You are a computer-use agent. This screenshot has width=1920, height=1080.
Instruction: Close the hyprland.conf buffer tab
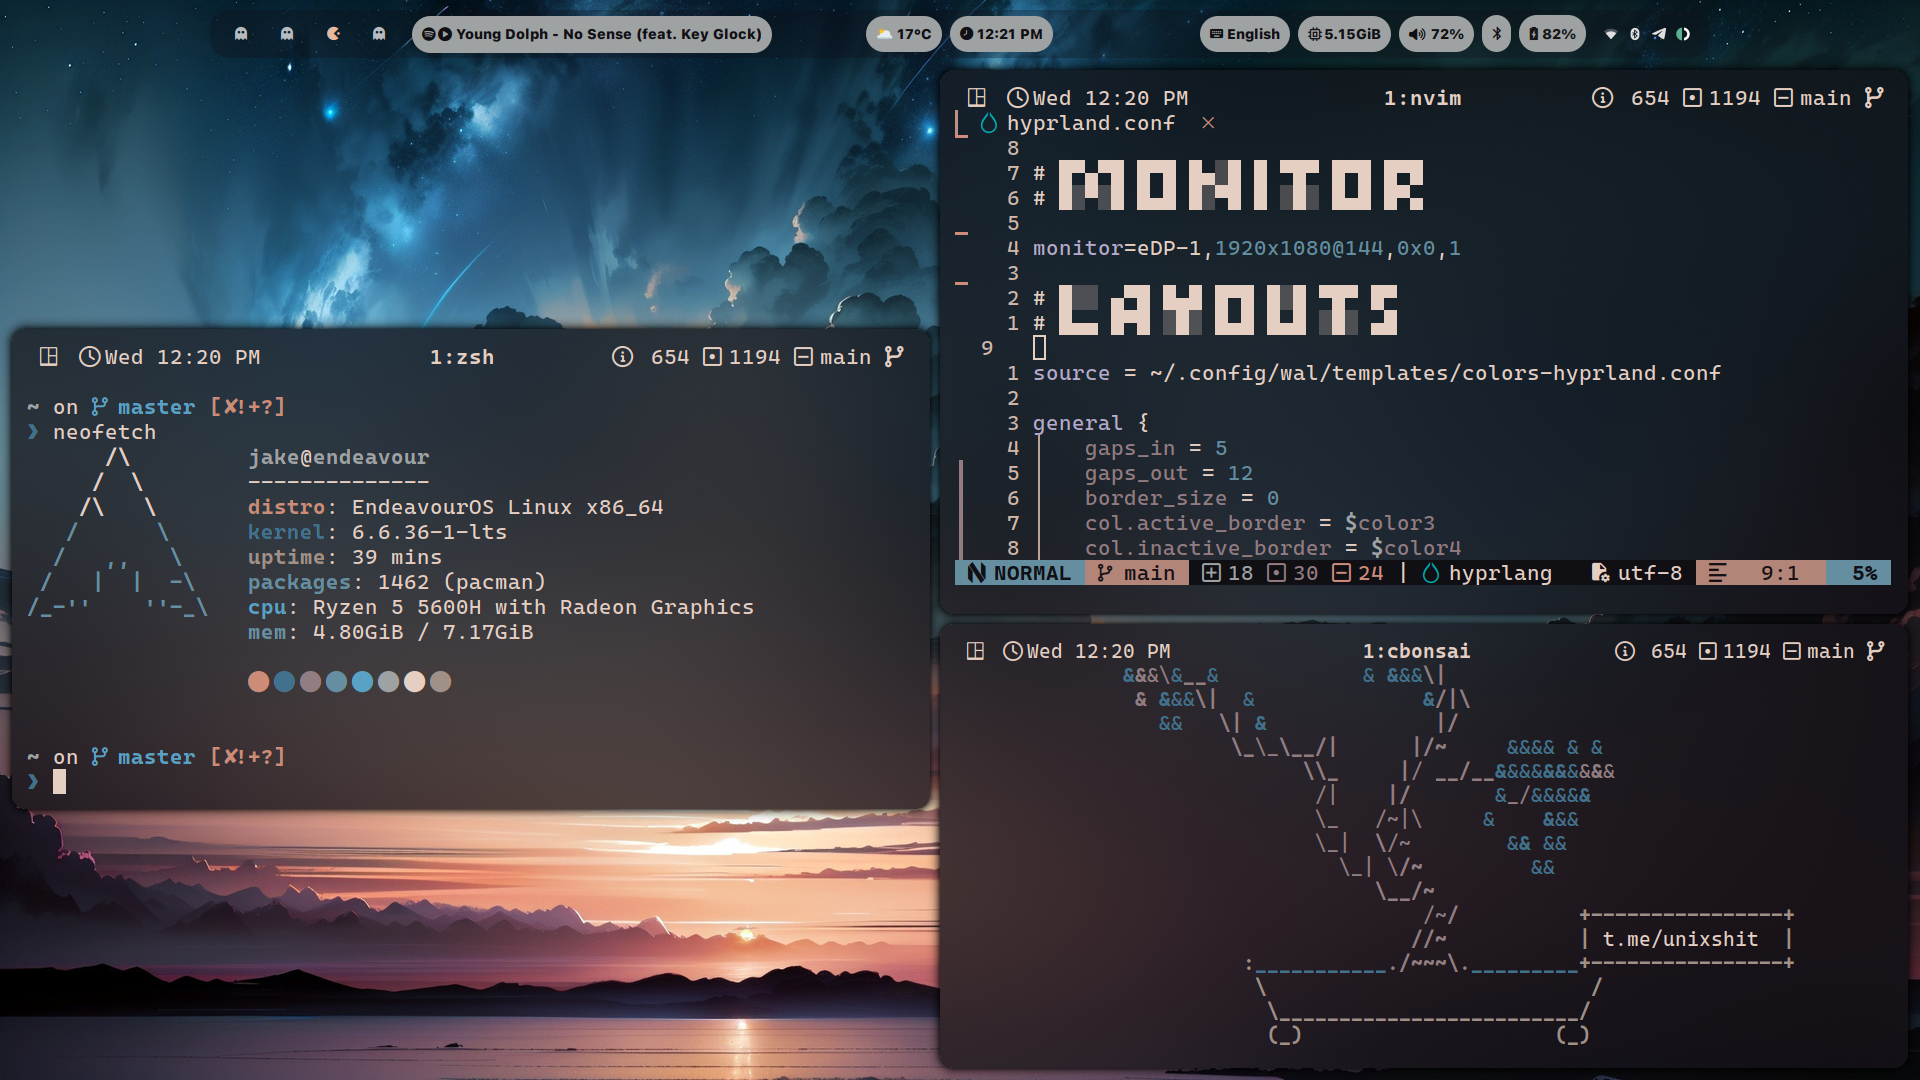click(1208, 123)
